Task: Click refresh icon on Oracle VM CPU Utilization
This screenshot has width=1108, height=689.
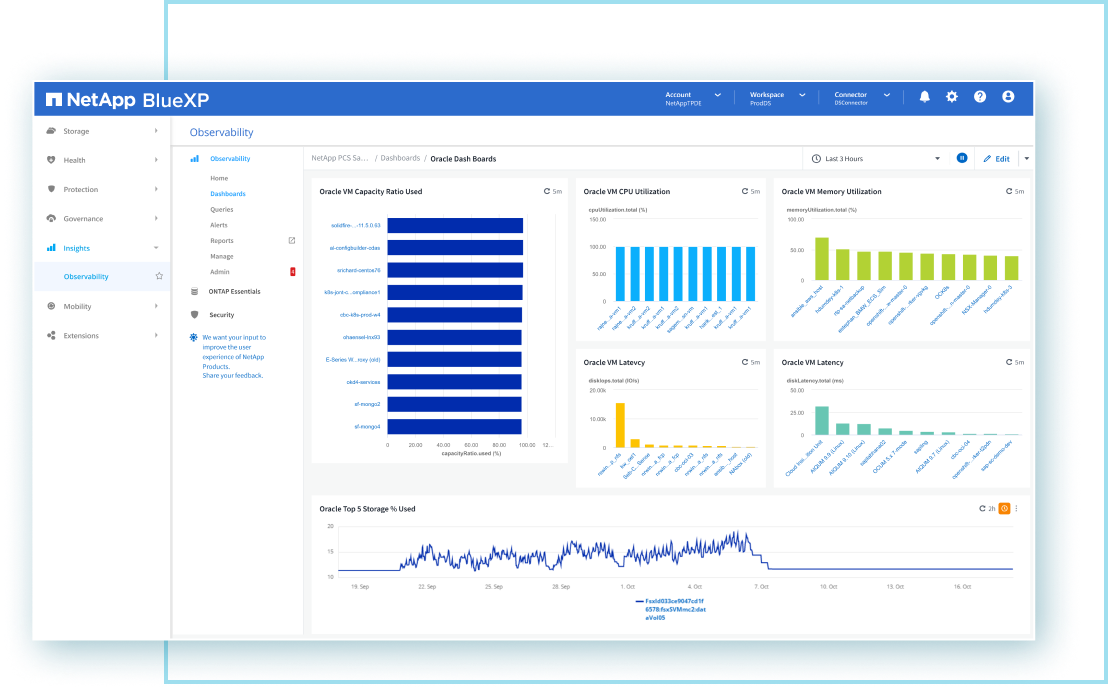Action: pos(745,191)
